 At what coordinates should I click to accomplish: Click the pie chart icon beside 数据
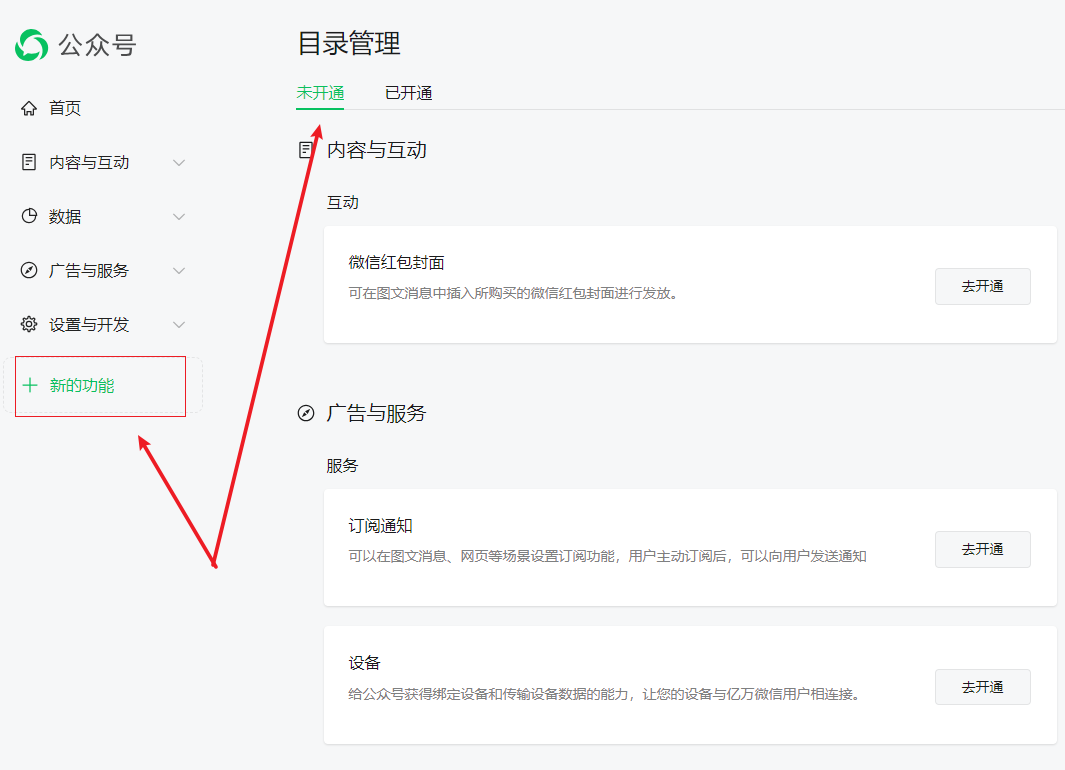pyautogui.click(x=29, y=216)
